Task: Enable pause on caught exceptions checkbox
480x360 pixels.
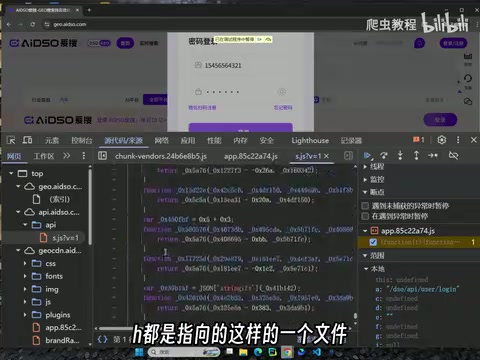Action: tap(365, 217)
